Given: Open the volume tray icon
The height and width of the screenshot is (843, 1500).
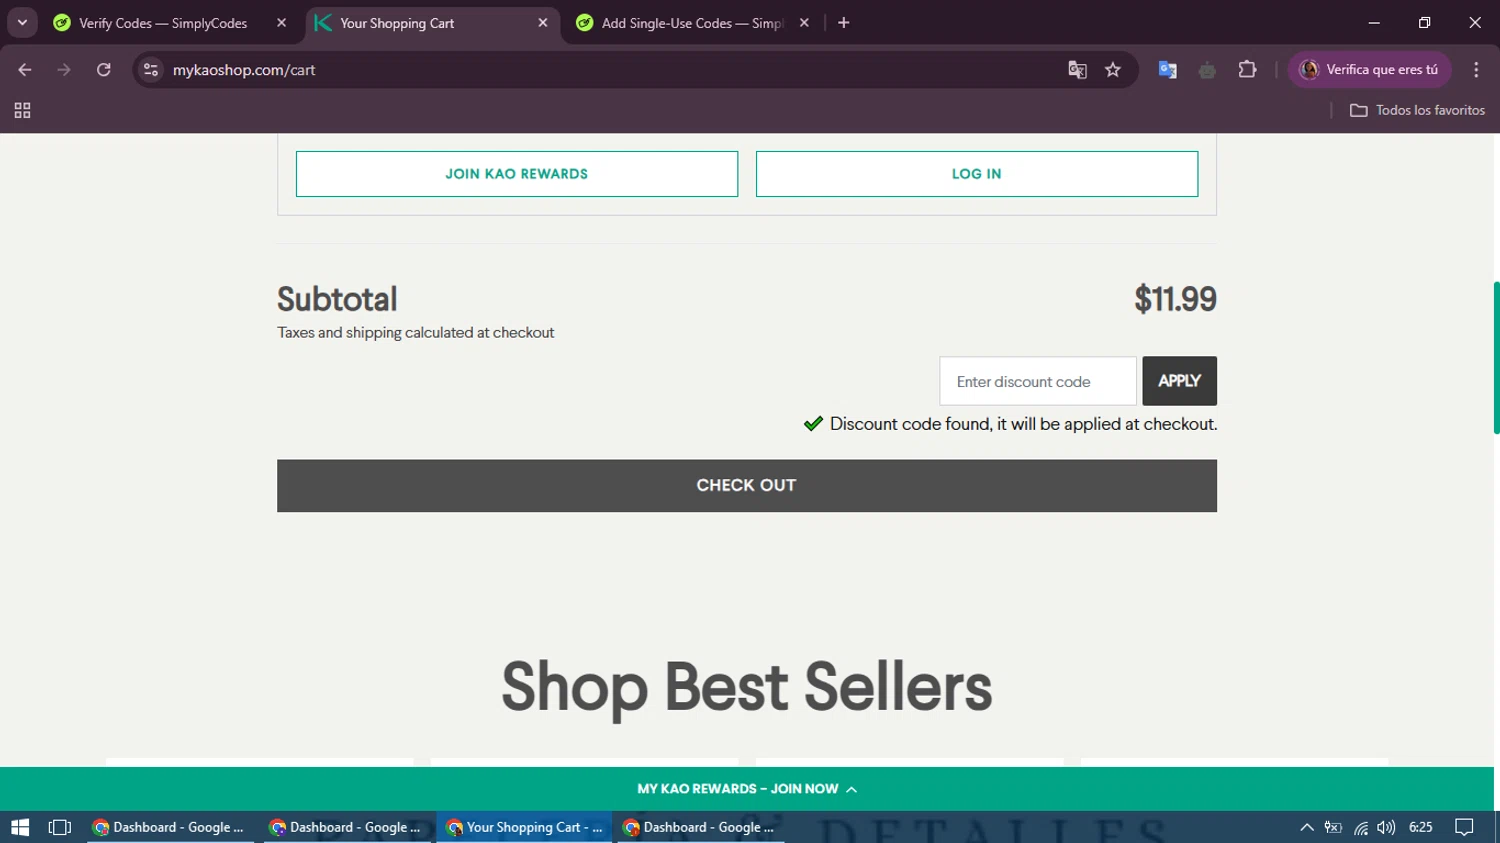Looking at the screenshot, I should tap(1386, 827).
